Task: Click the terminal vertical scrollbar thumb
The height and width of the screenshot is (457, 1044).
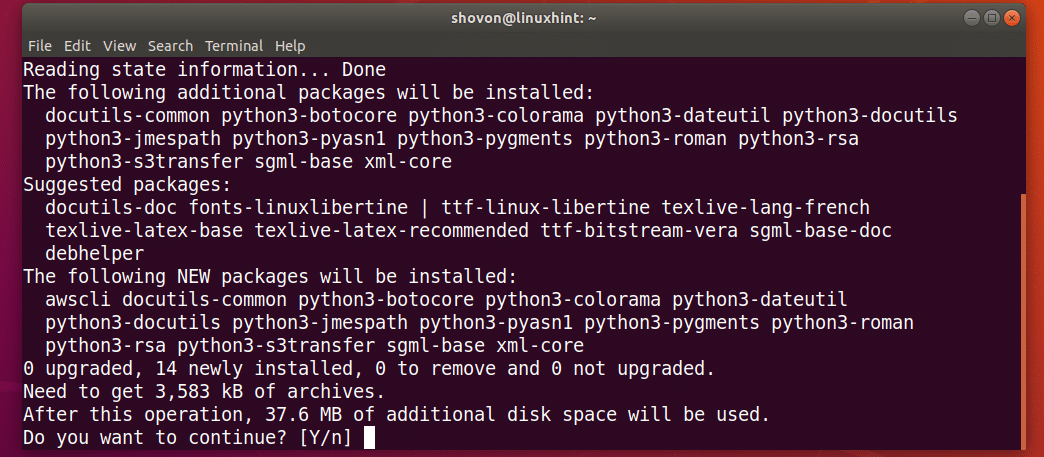Action: [x=1023, y=321]
